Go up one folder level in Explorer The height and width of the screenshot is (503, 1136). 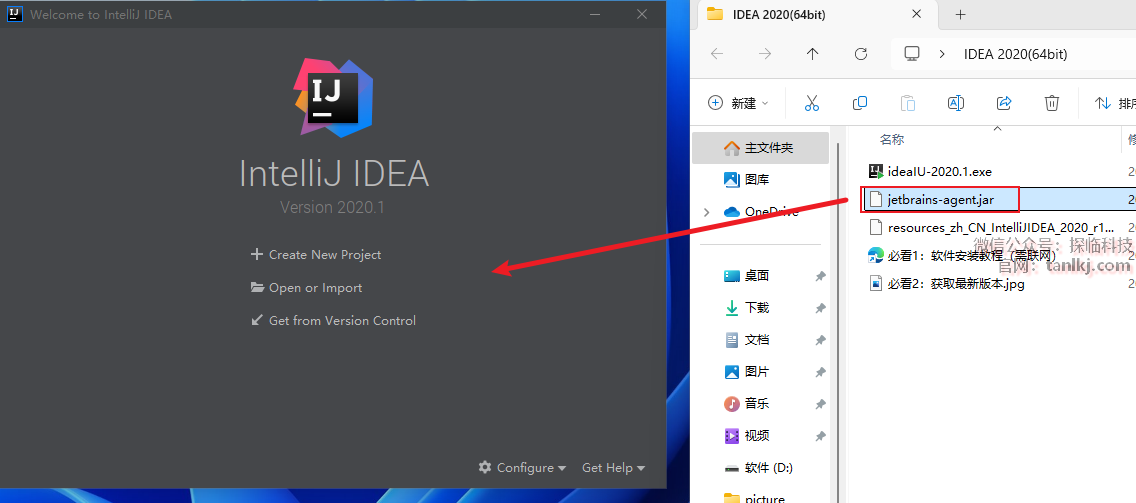coord(812,54)
